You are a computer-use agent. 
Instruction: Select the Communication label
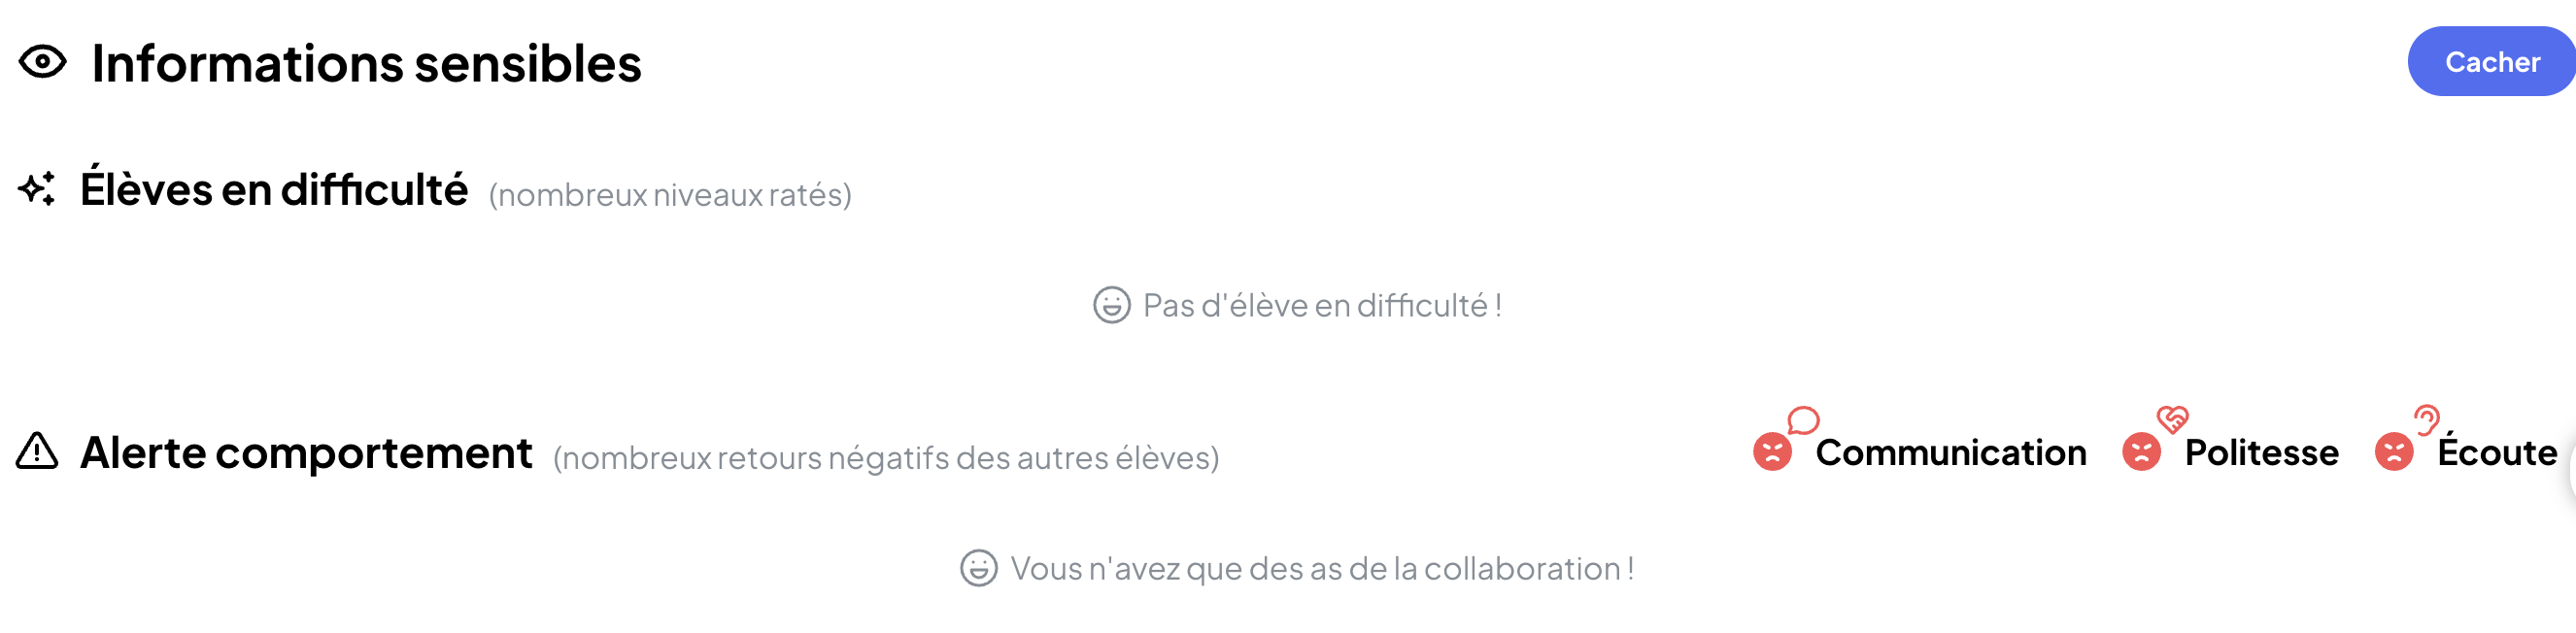click(1950, 453)
